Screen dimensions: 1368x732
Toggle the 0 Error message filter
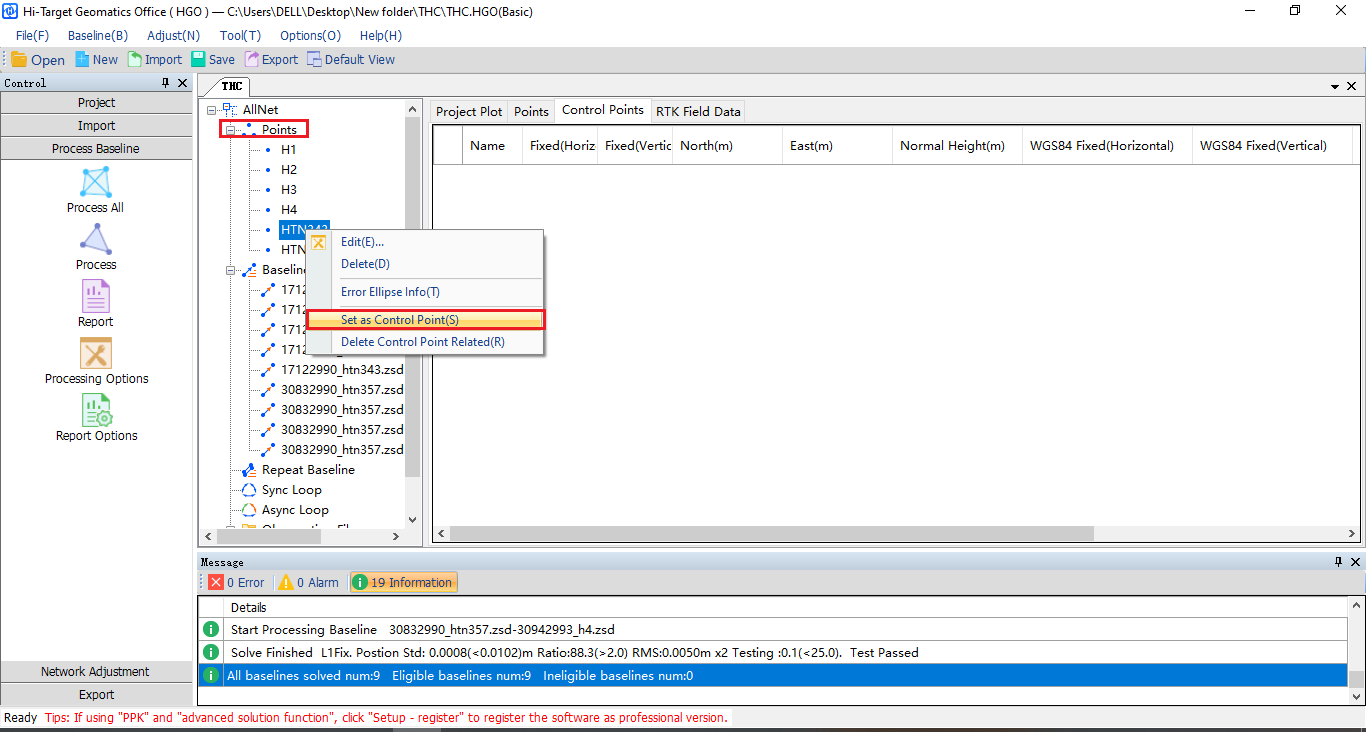236,582
